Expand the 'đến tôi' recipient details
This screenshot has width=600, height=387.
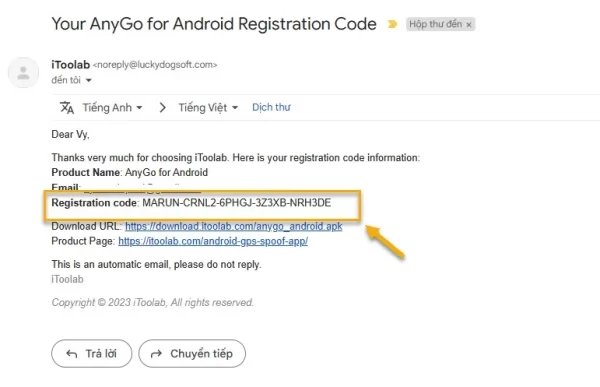88,80
